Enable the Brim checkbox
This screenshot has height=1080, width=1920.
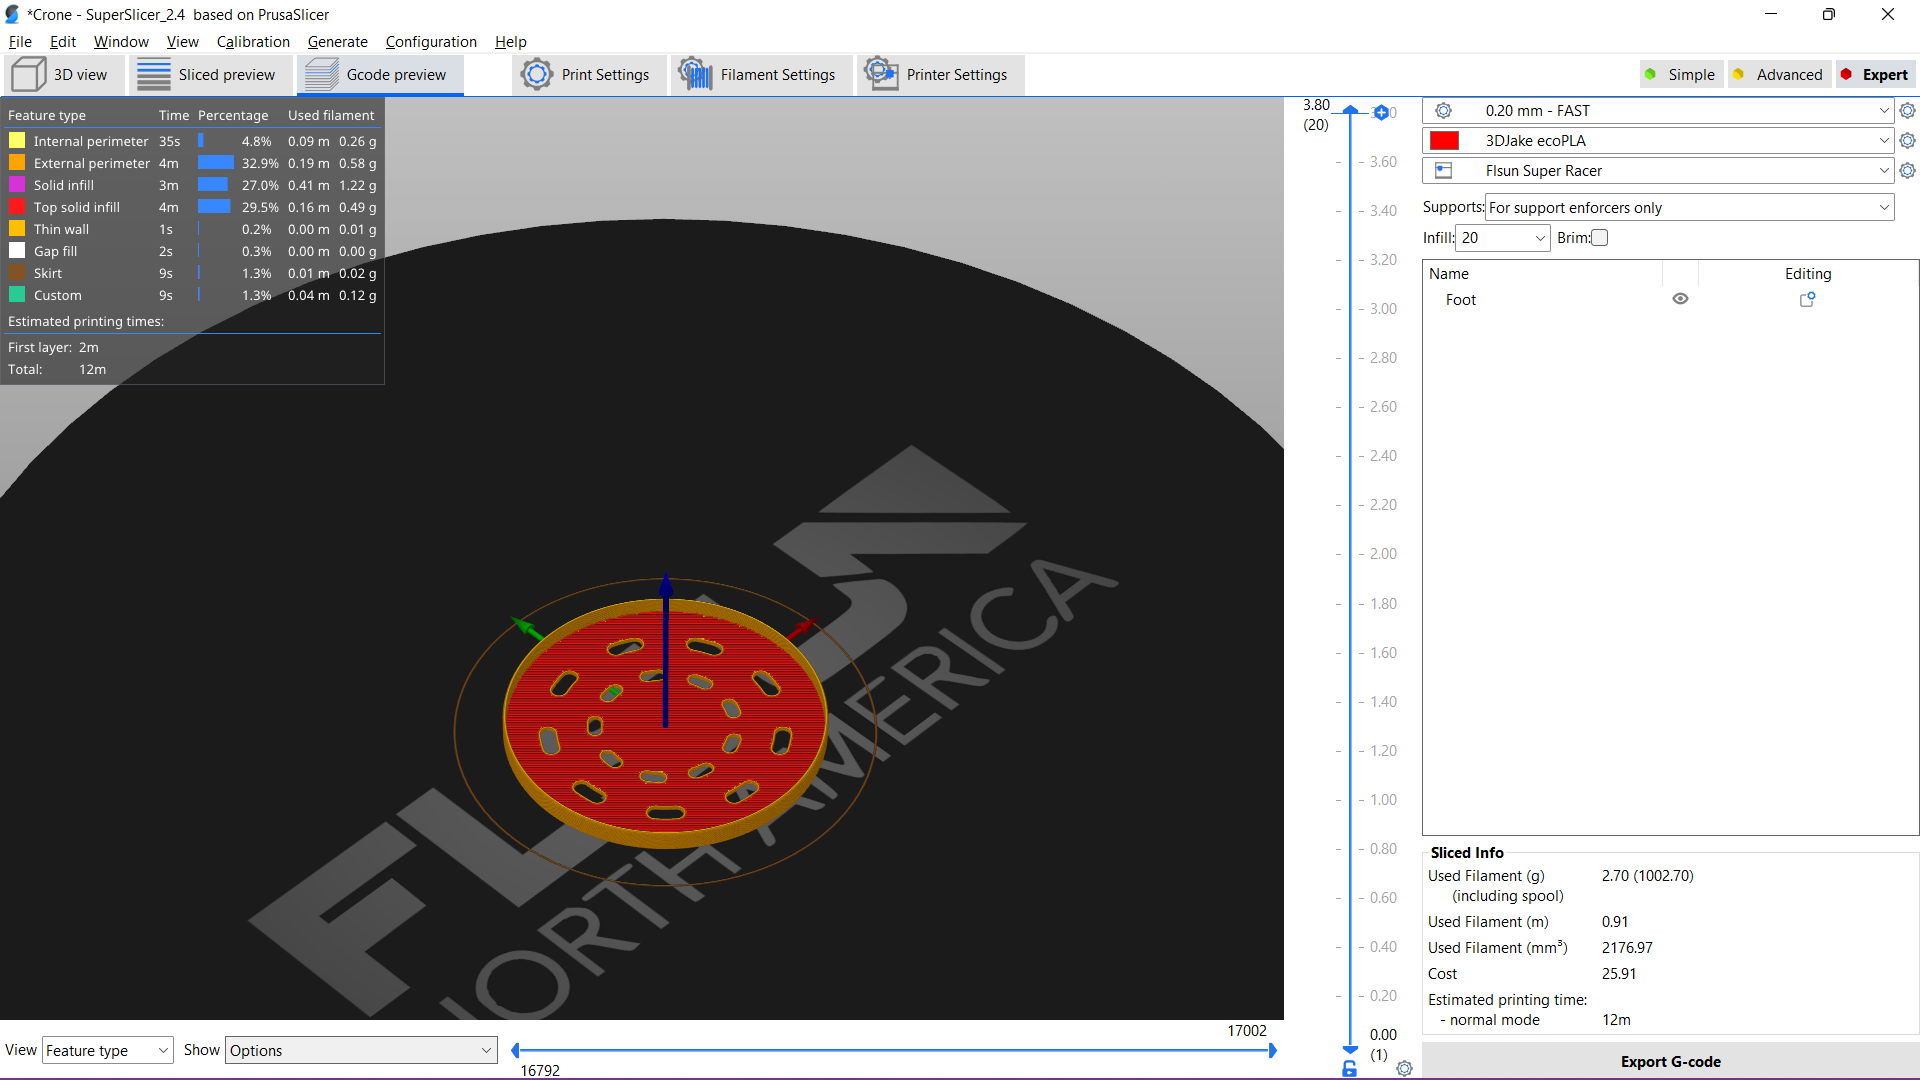[1600, 238]
